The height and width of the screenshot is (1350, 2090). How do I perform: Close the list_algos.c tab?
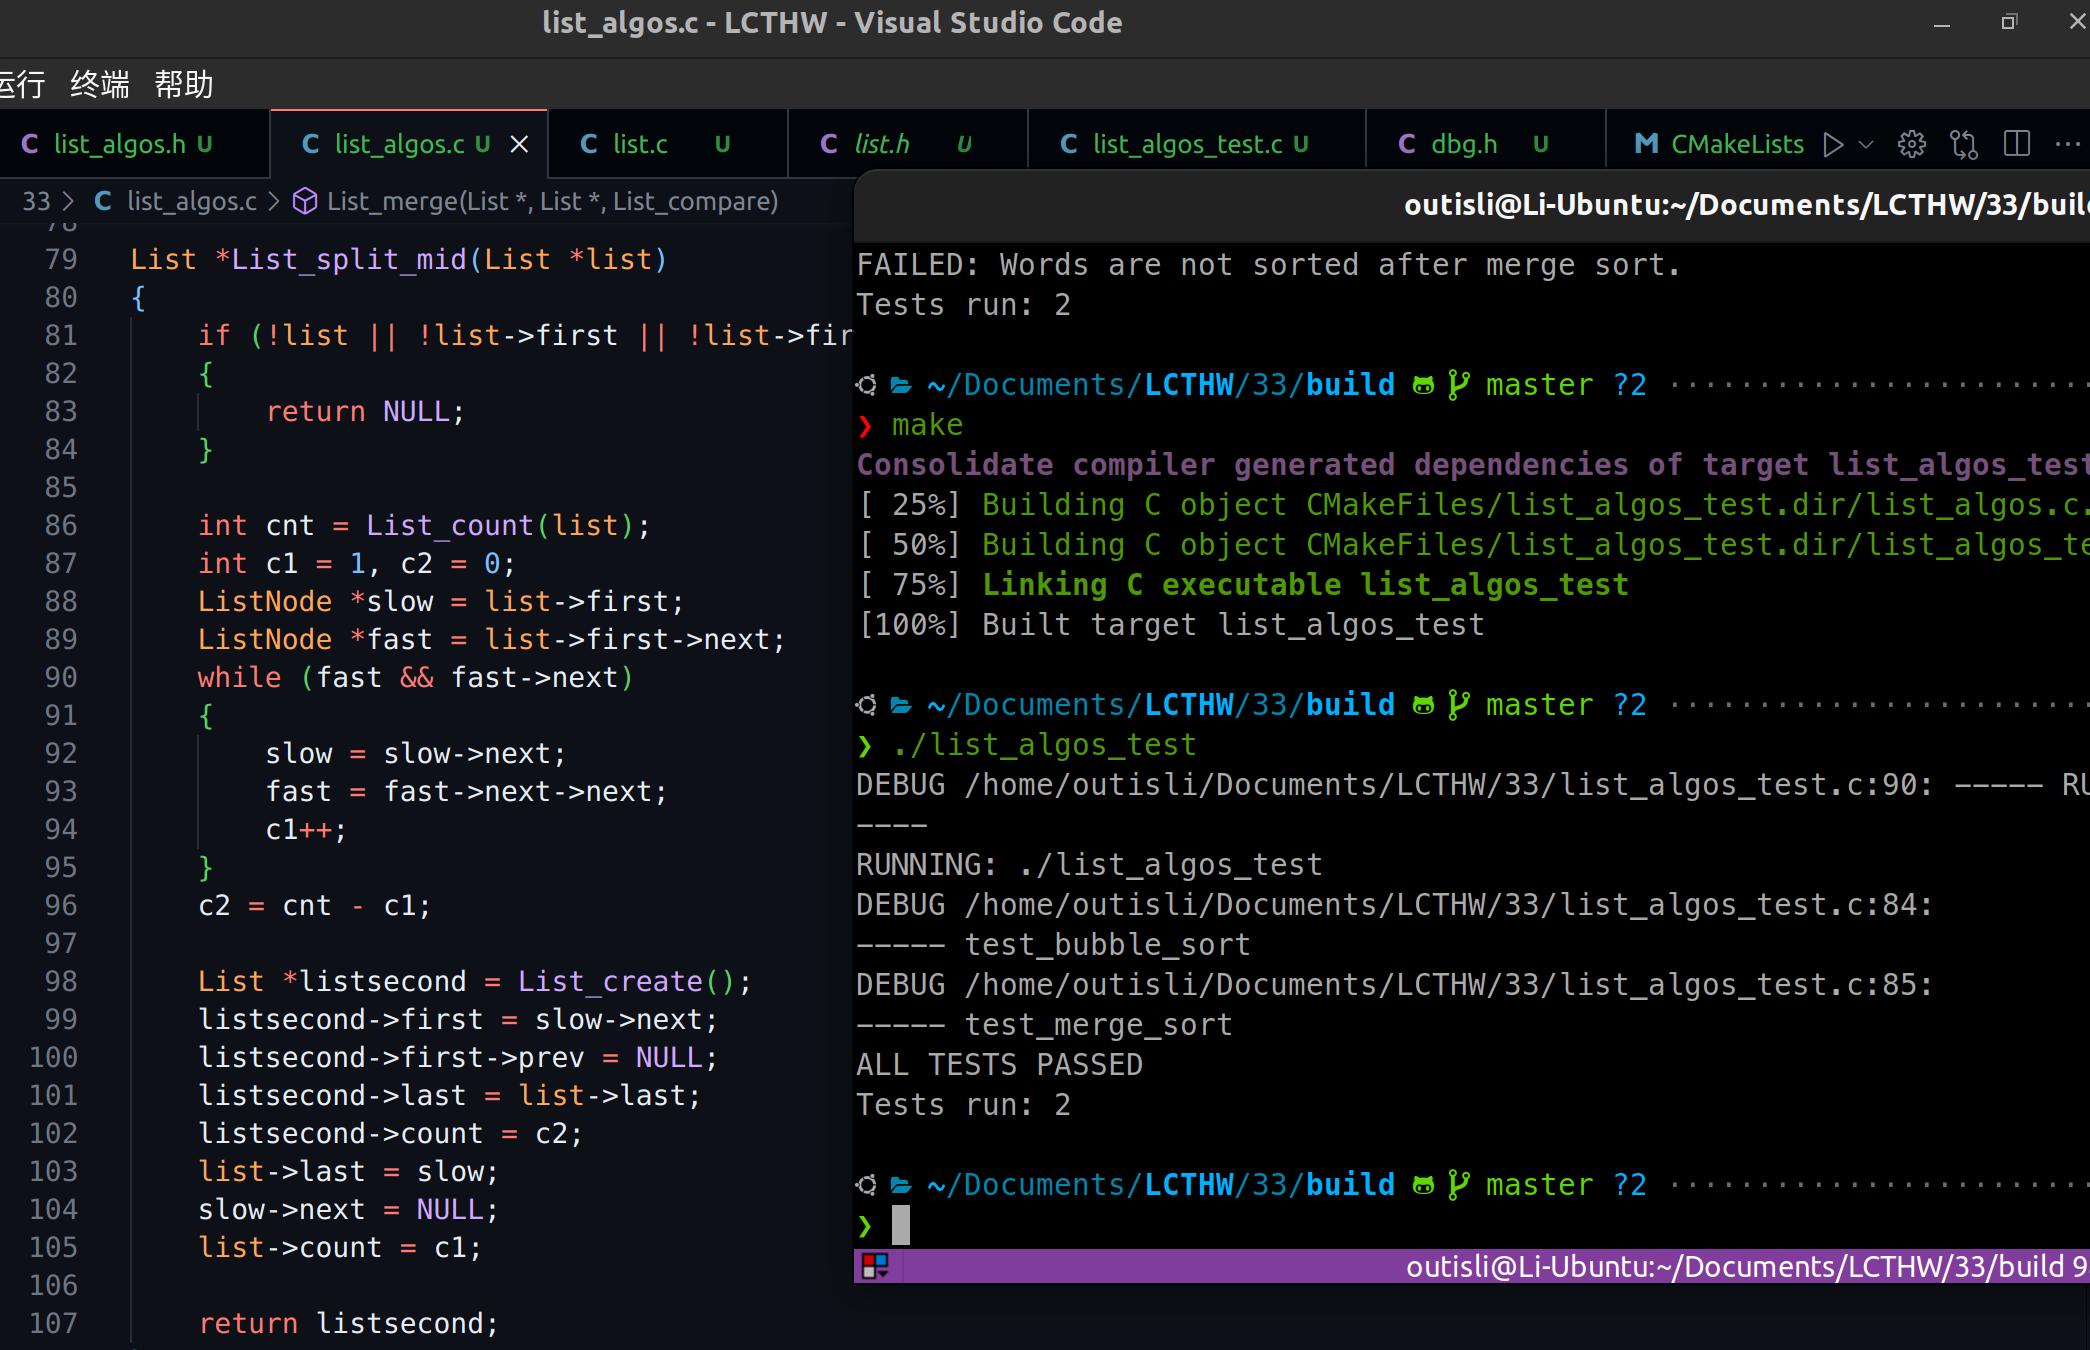519,144
